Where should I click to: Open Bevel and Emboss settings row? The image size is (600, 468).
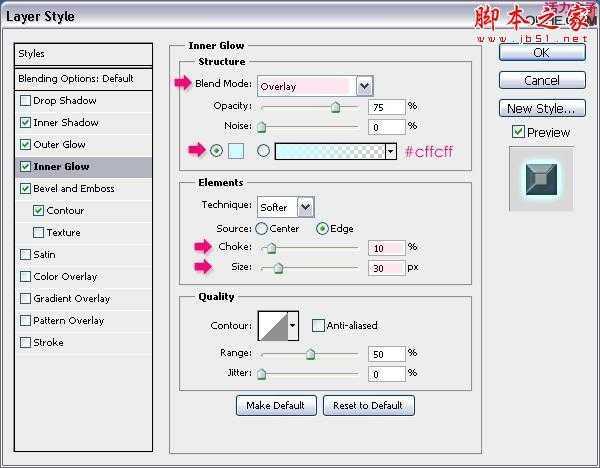[83, 188]
